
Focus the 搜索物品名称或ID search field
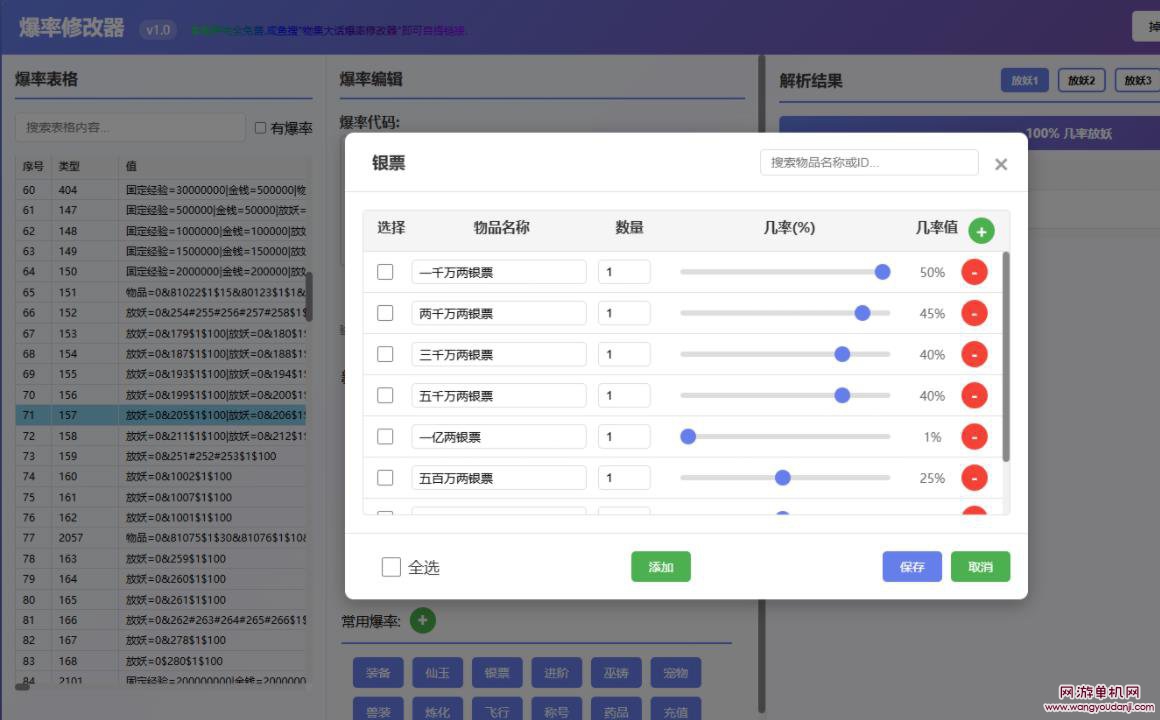coord(869,163)
